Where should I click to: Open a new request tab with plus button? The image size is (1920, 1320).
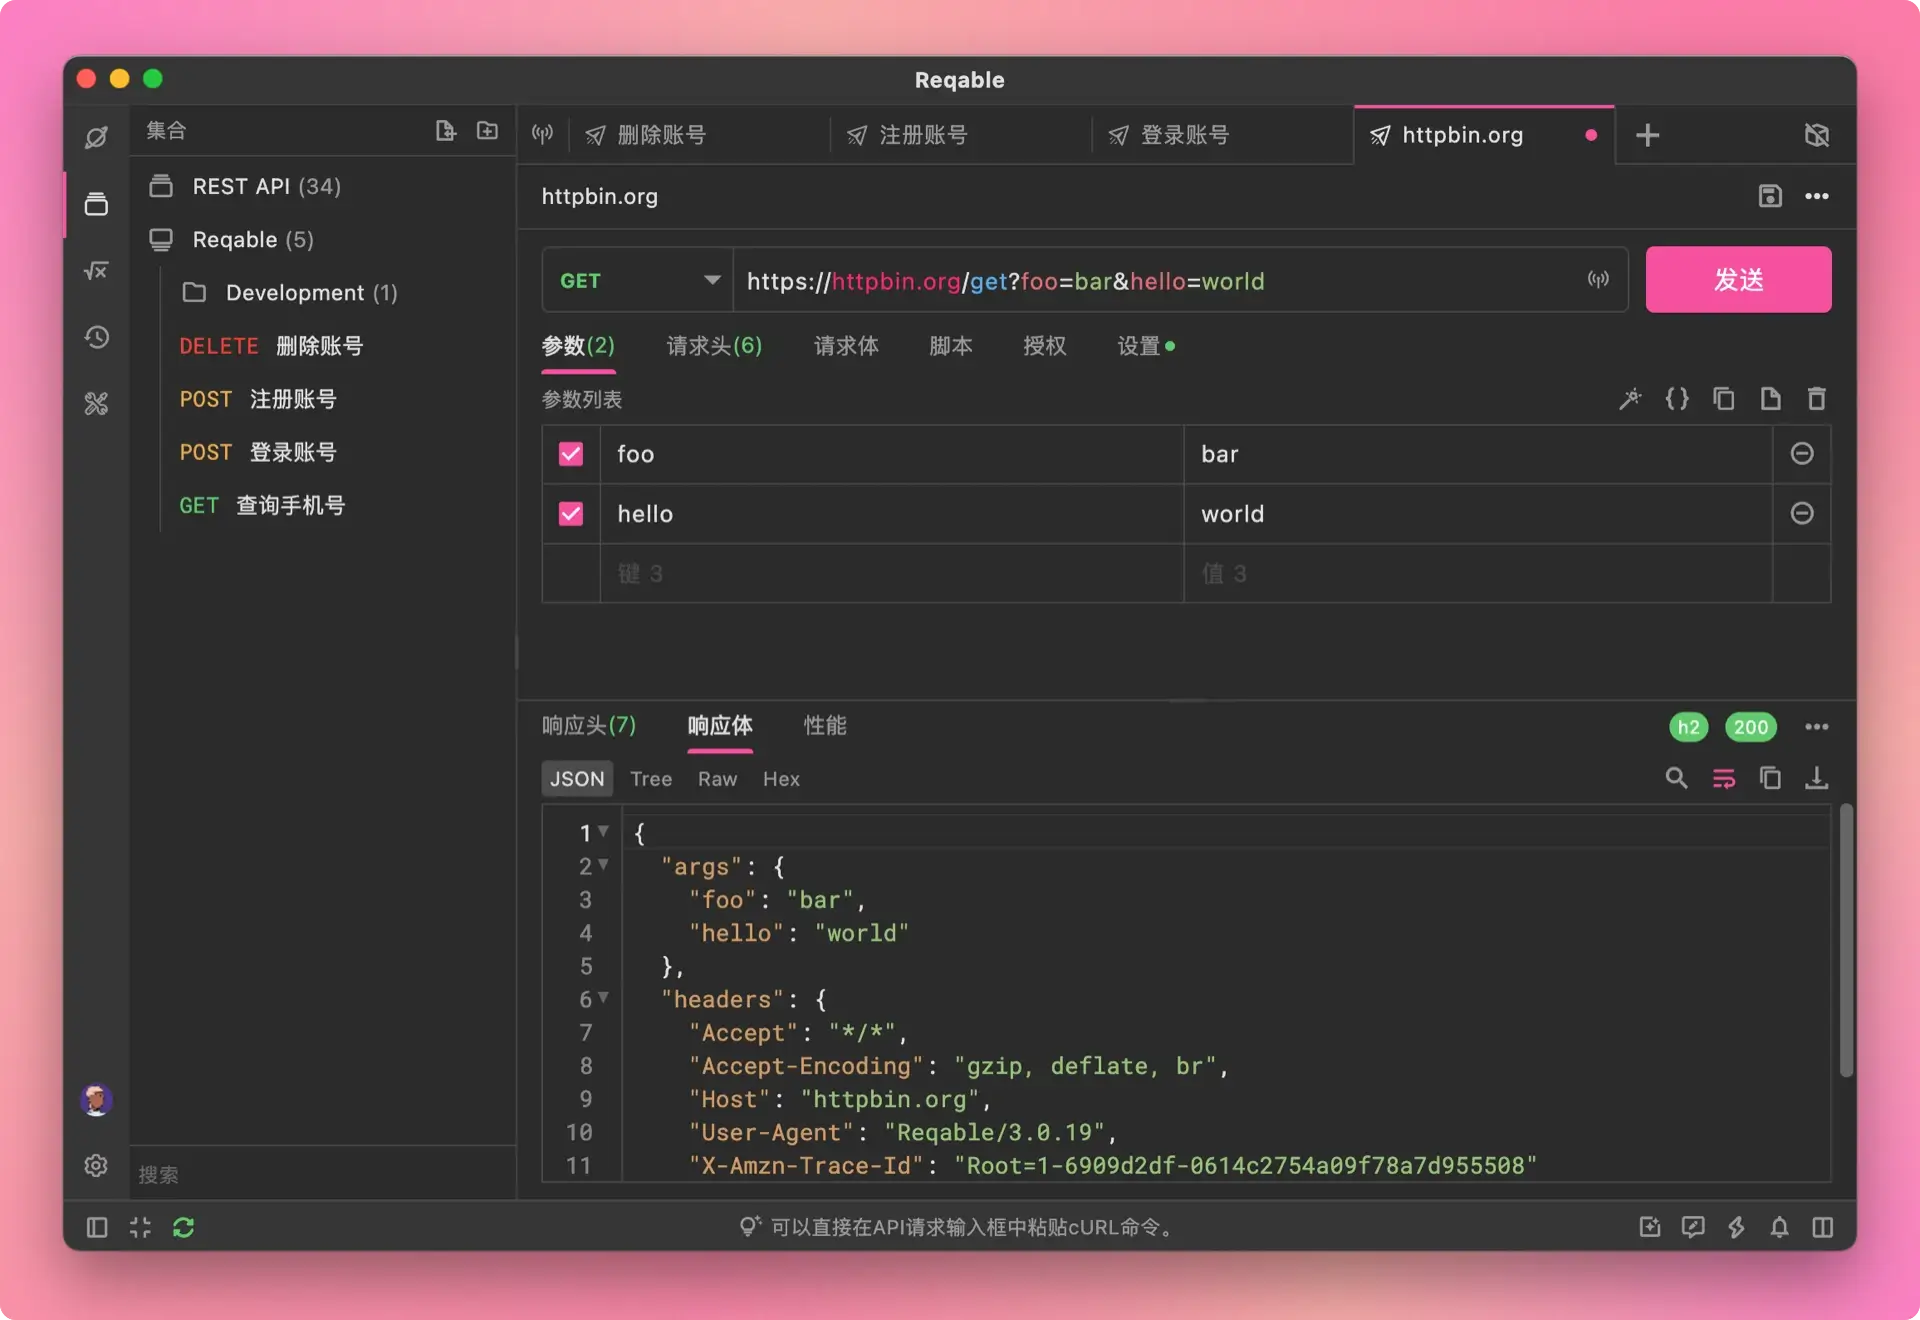point(1648,134)
